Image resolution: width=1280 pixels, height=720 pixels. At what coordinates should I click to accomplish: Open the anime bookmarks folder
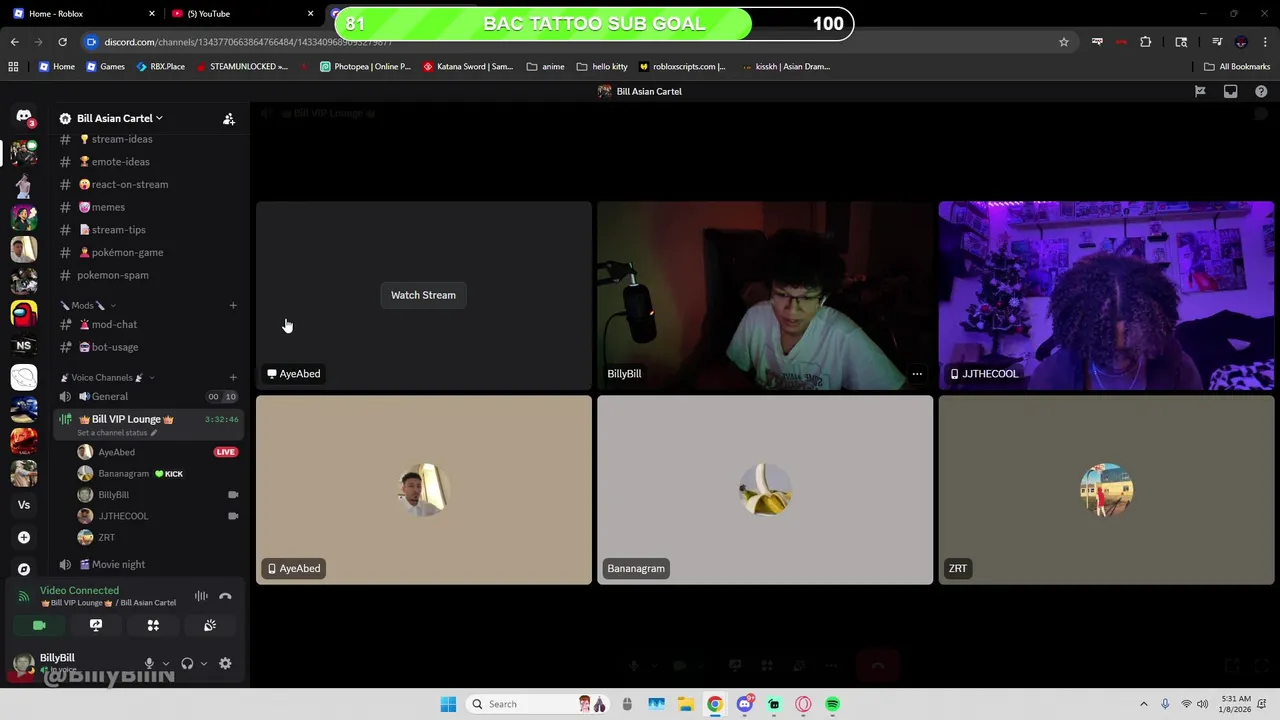click(546, 67)
